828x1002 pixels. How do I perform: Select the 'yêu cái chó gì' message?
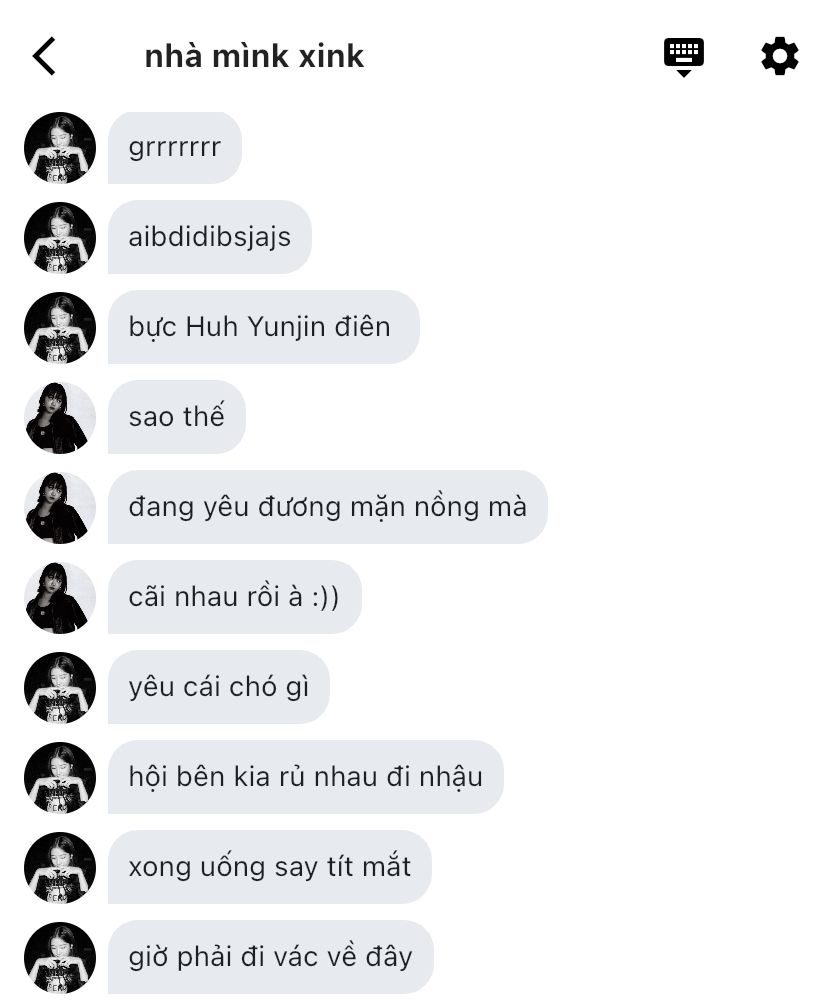(x=218, y=688)
